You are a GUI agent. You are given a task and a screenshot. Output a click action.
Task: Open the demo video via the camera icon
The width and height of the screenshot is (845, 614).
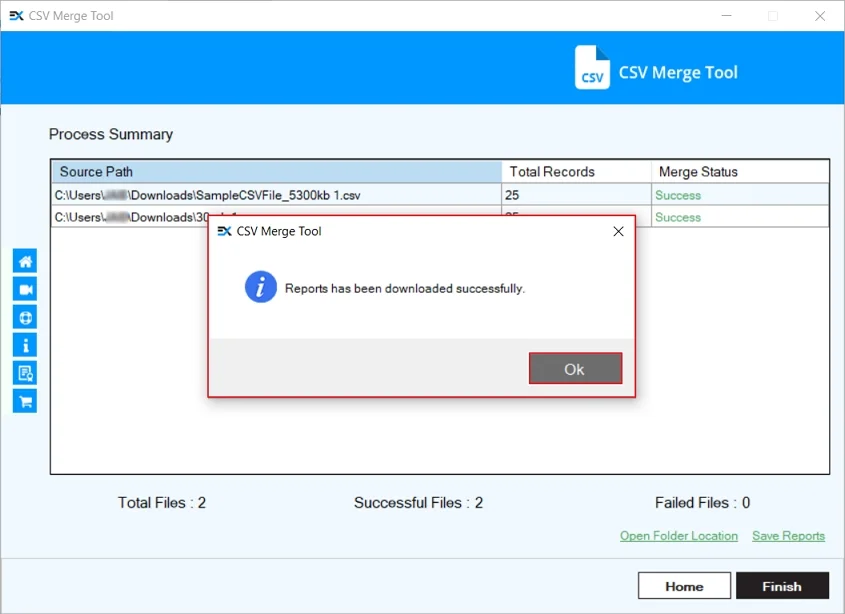pos(24,289)
